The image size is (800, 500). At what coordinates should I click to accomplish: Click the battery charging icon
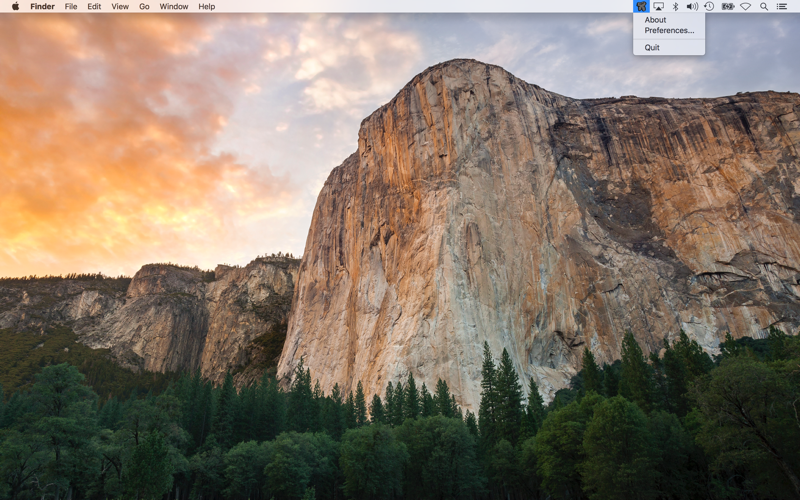728,6
